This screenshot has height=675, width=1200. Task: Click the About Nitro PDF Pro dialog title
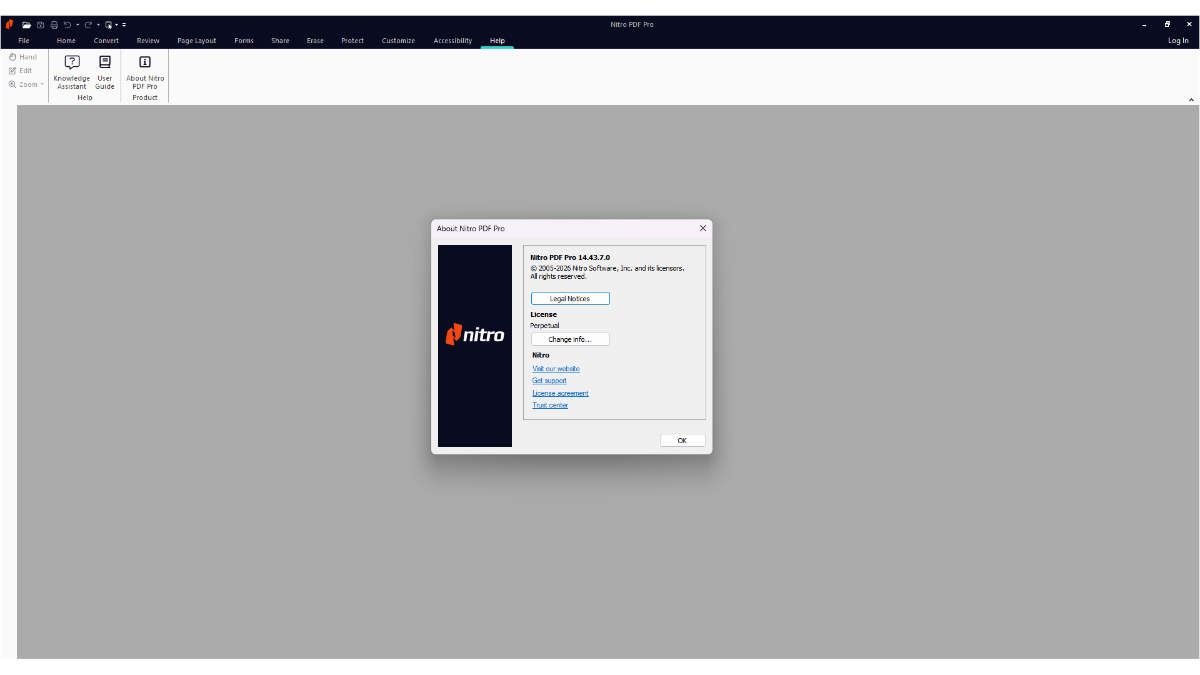[x=471, y=229]
